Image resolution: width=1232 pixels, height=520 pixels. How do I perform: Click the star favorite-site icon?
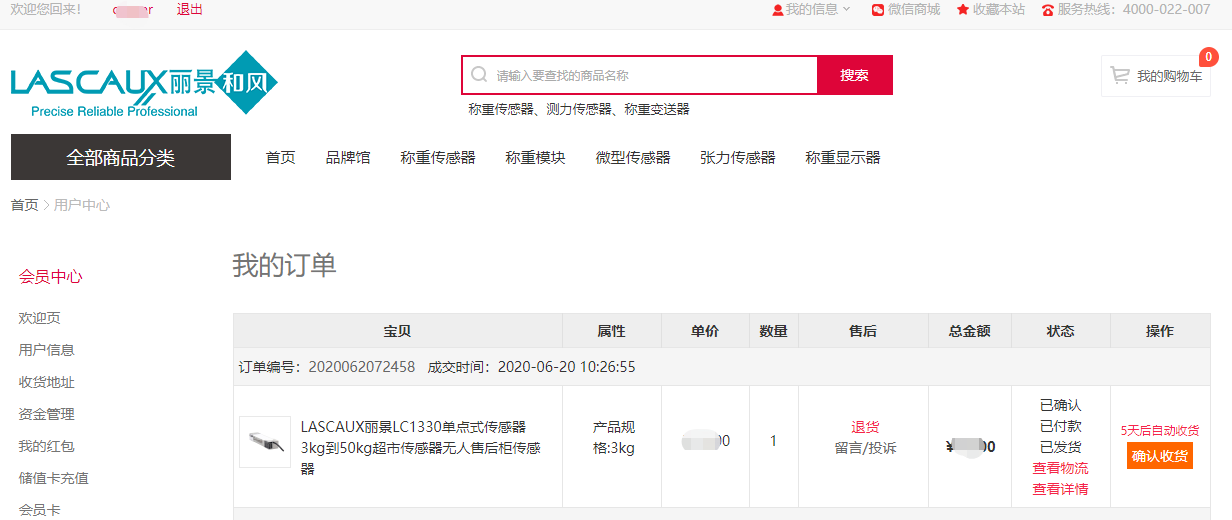(x=963, y=10)
